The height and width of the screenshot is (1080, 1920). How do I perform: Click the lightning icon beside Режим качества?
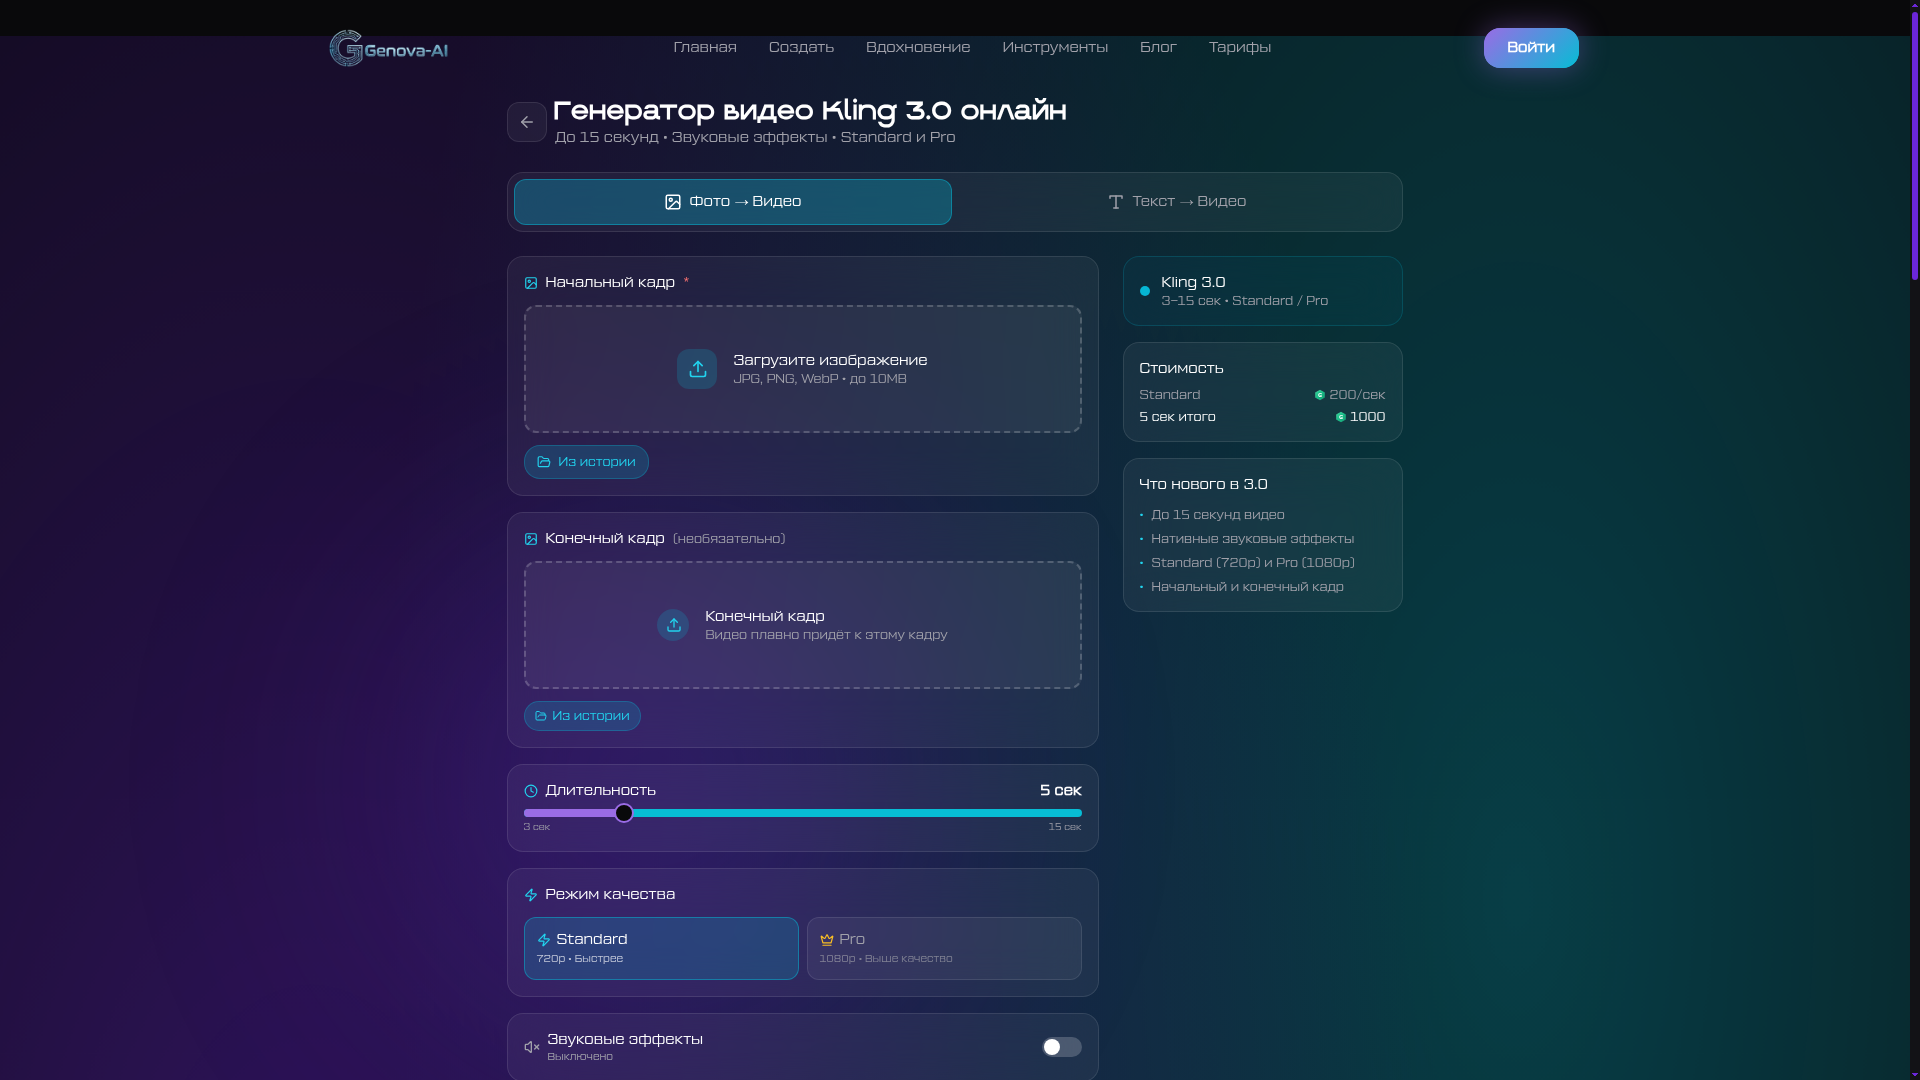click(x=531, y=895)
